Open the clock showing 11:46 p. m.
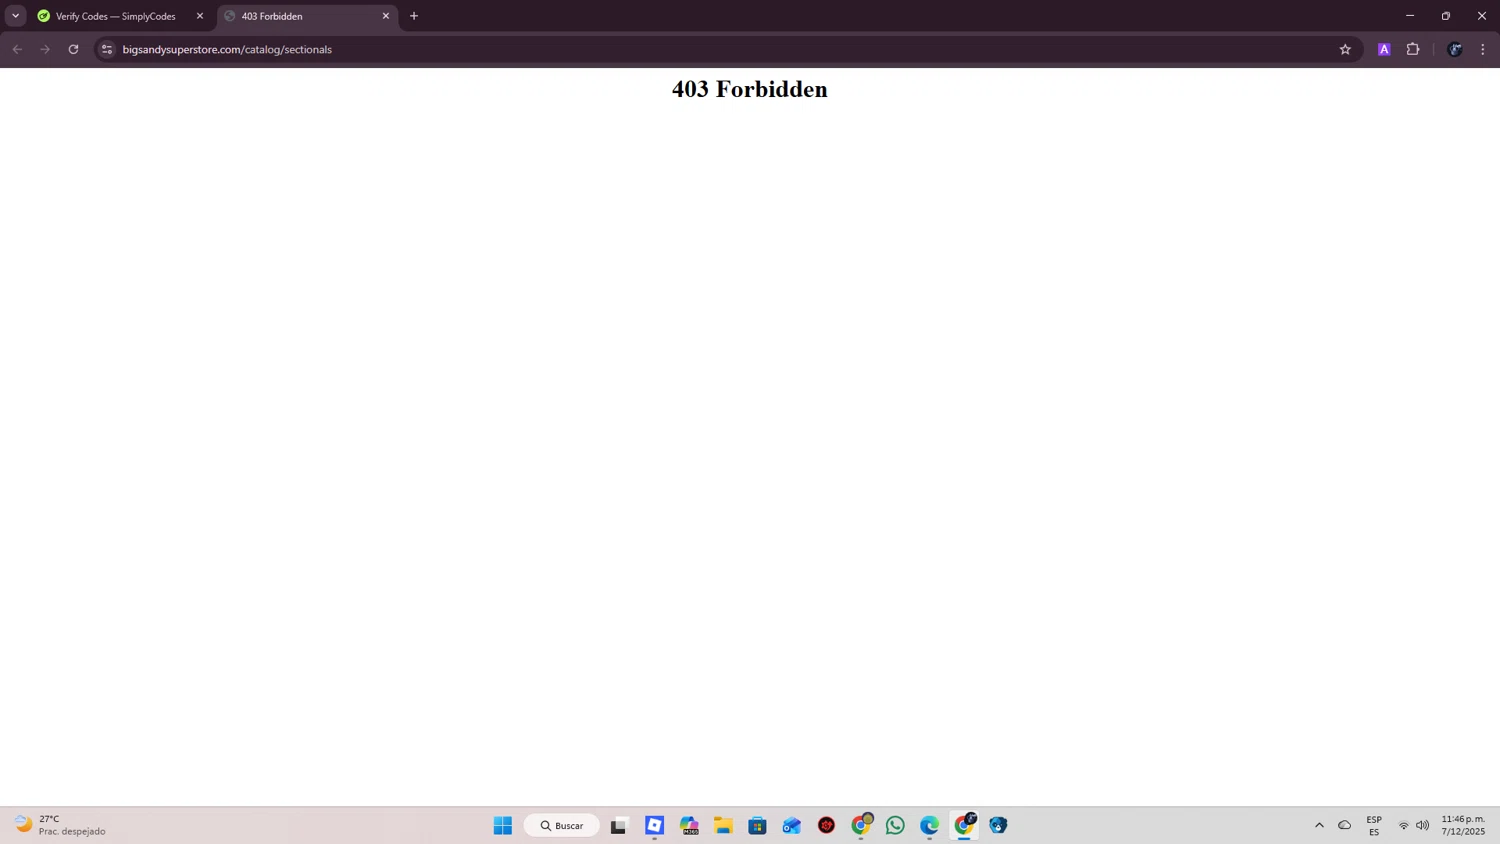 1463,825
